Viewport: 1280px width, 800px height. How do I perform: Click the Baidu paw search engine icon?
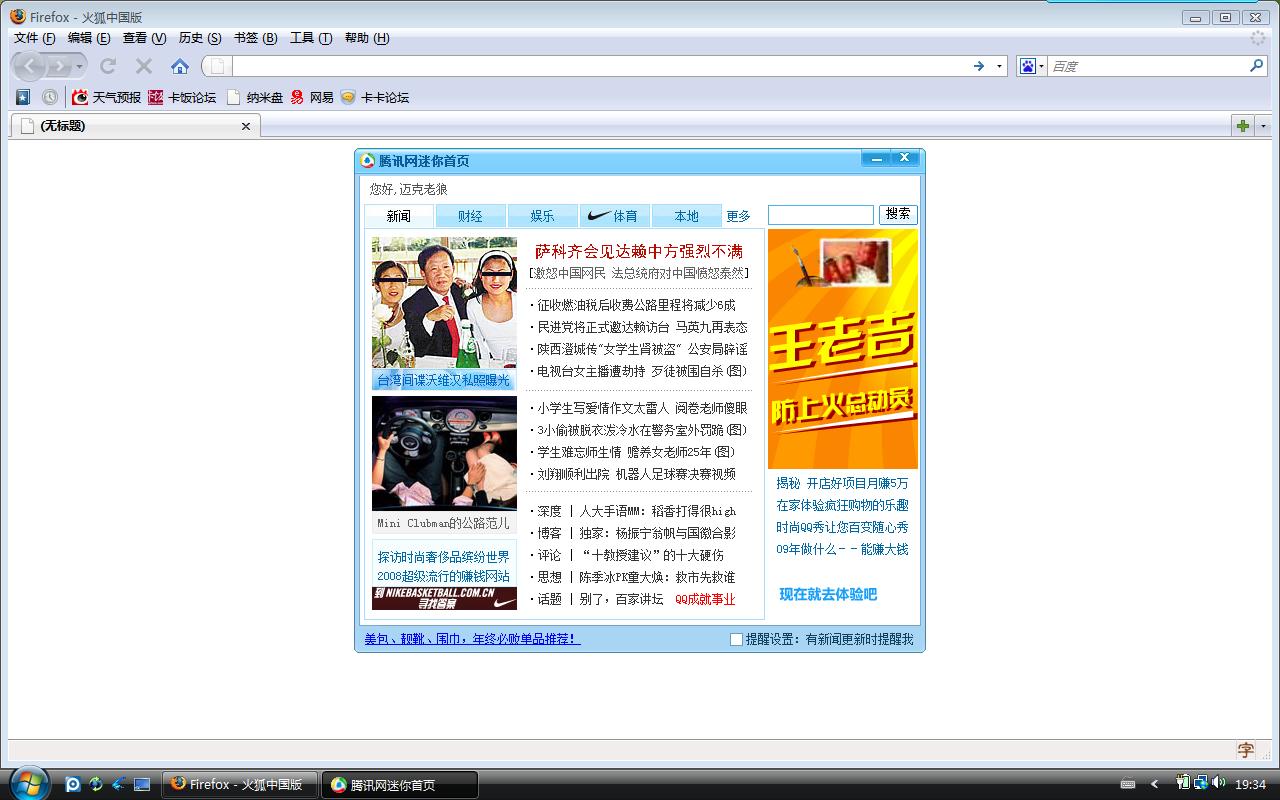click(1027, 66)
